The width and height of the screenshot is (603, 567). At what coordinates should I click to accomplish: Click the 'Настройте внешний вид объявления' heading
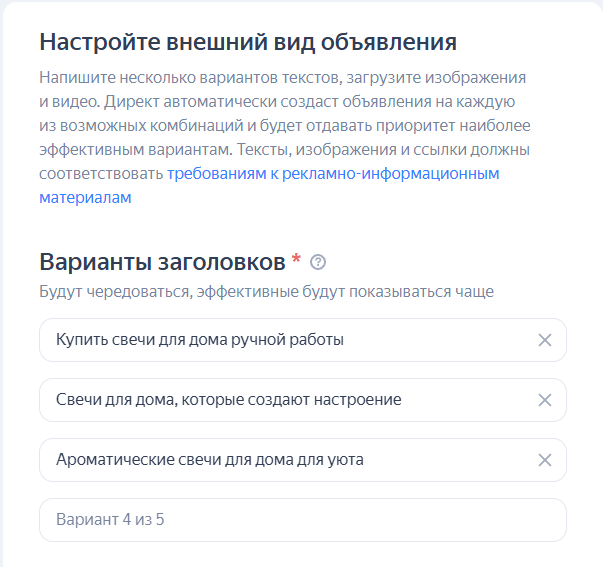248,42
